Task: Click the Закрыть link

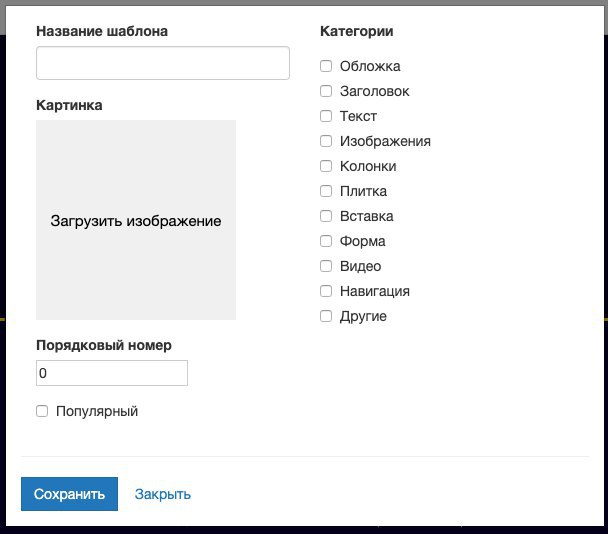Action: [163, 494]
